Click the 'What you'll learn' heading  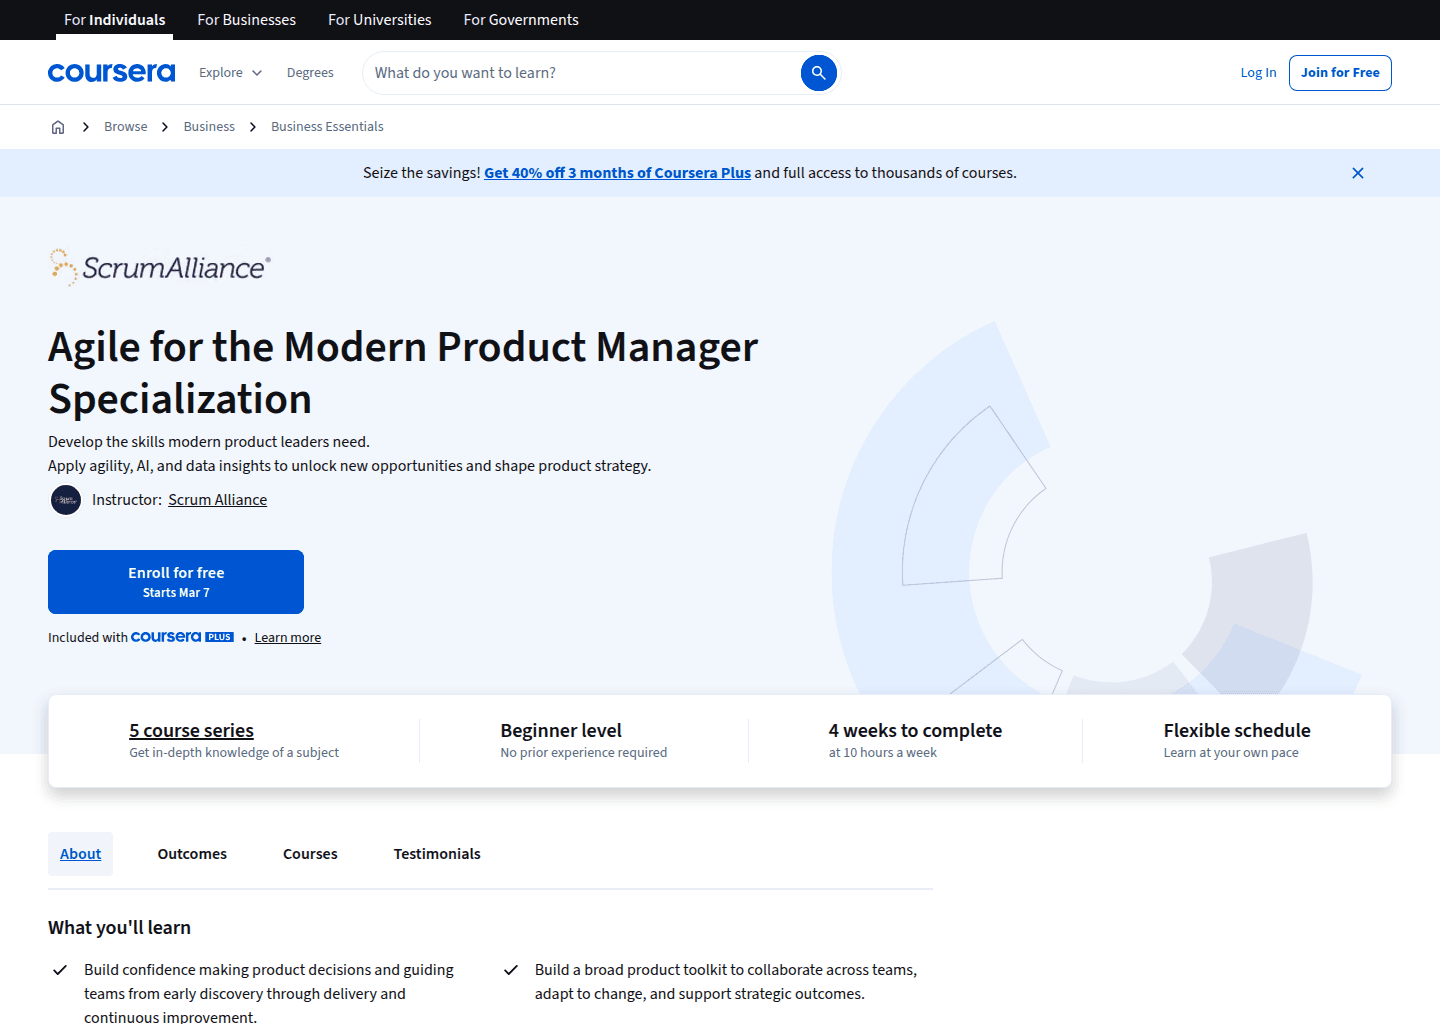pyautogui.click(x=119, y=928)
